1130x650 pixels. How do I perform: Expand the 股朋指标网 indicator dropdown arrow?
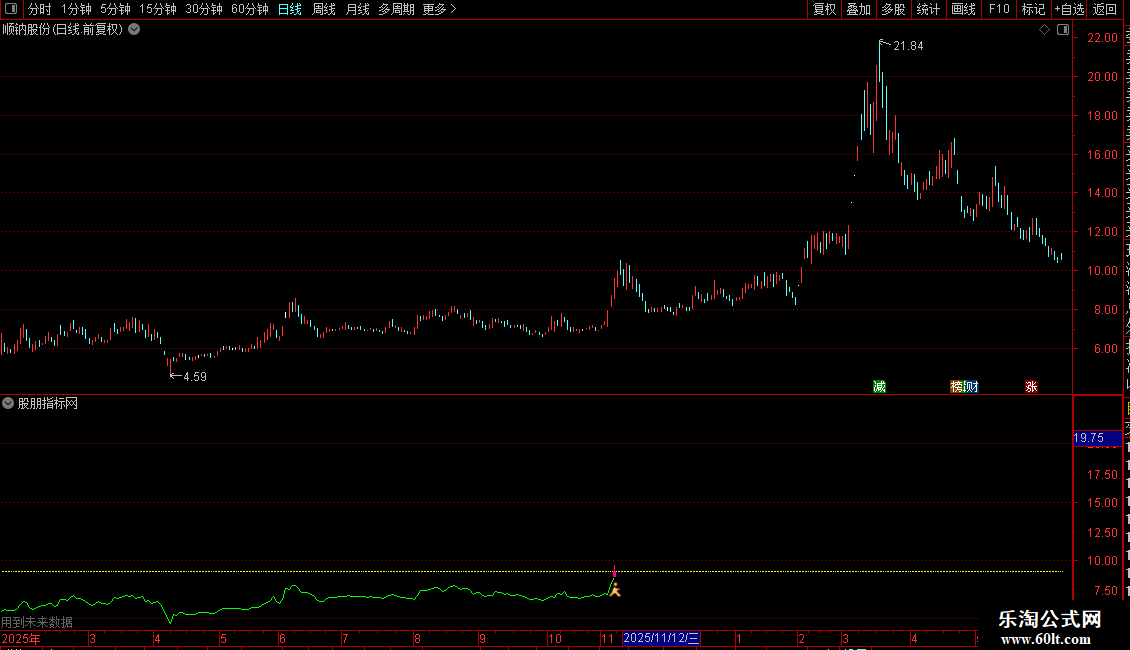8,404
